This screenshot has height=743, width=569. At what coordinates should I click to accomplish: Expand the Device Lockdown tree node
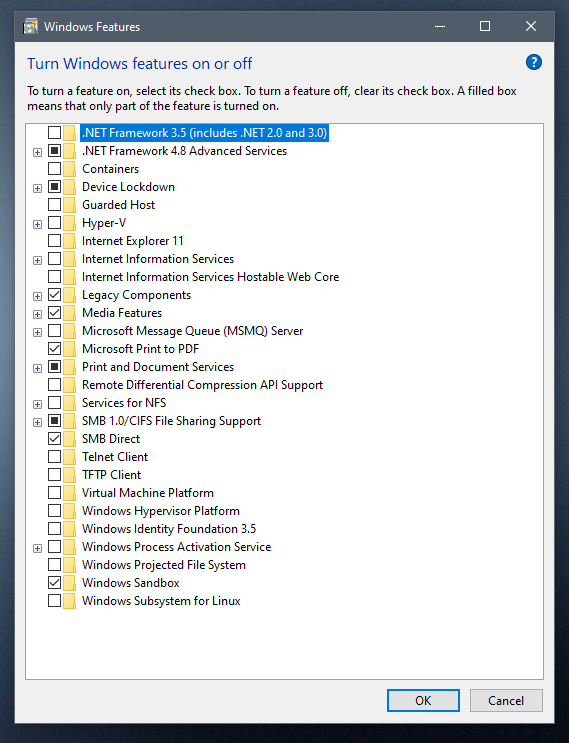(x=37, y=188)
